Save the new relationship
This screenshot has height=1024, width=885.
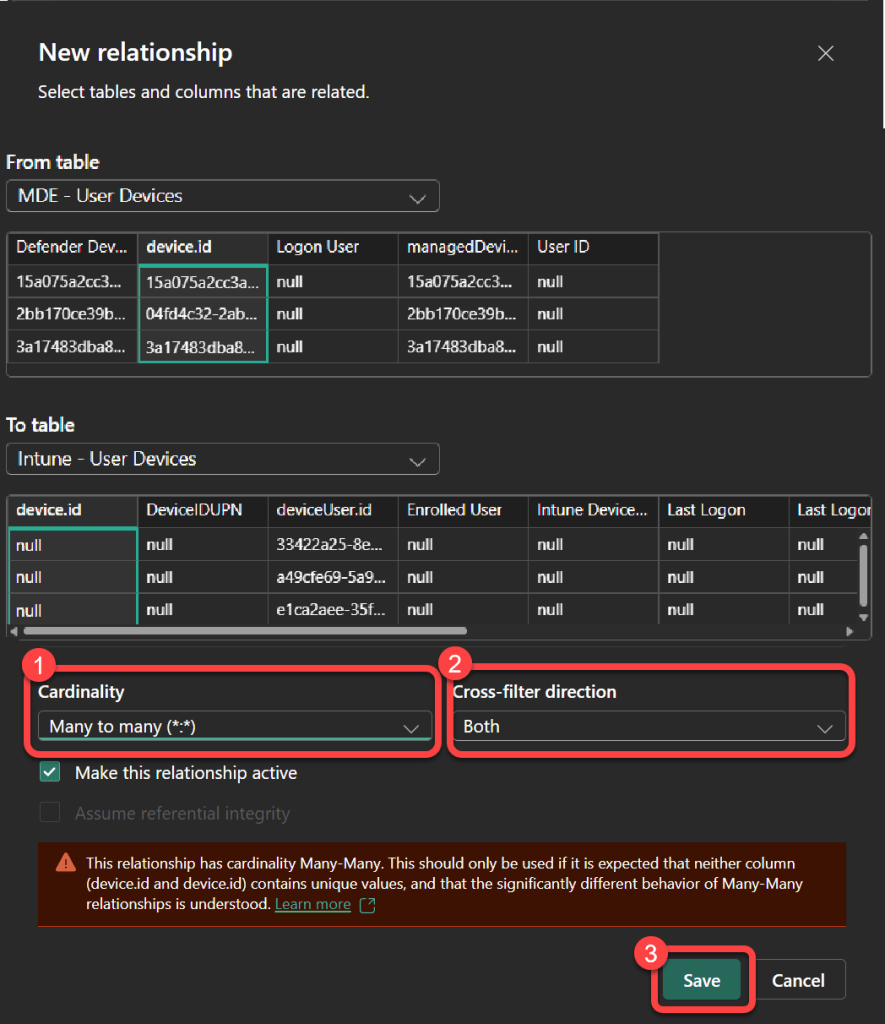coord(701,980)
